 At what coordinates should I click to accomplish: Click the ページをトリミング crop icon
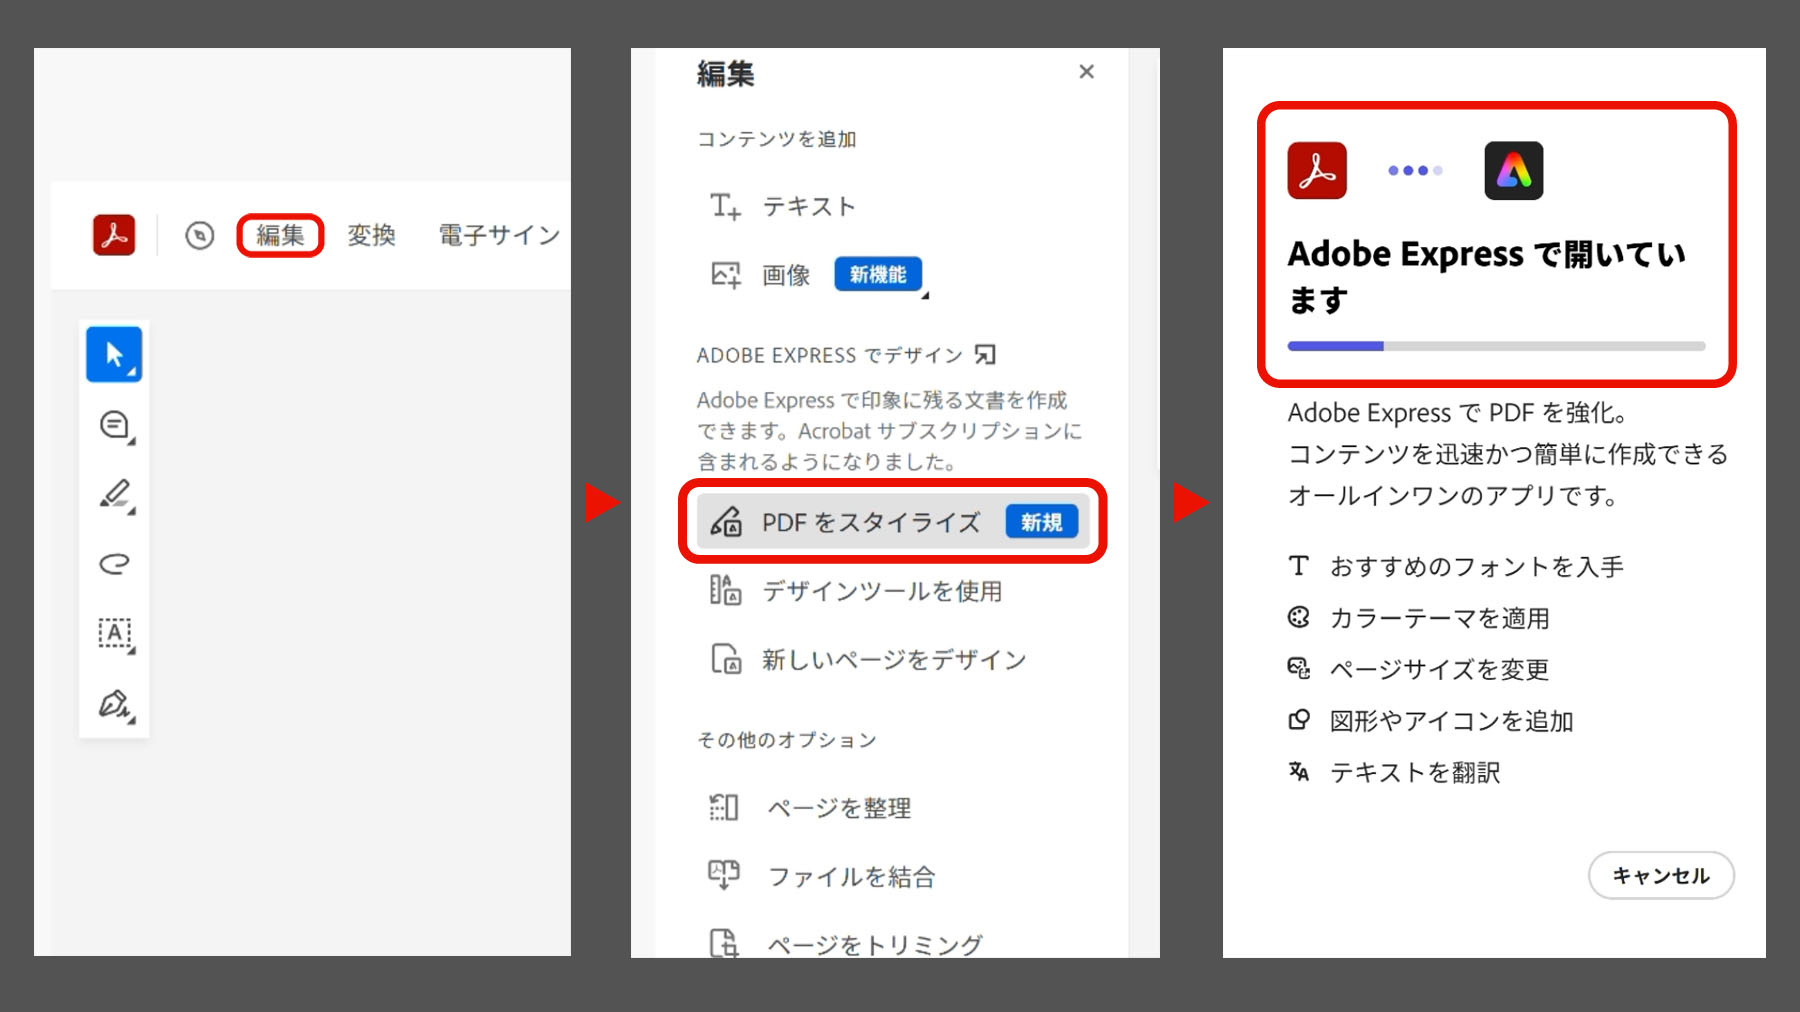click(724, 942)
